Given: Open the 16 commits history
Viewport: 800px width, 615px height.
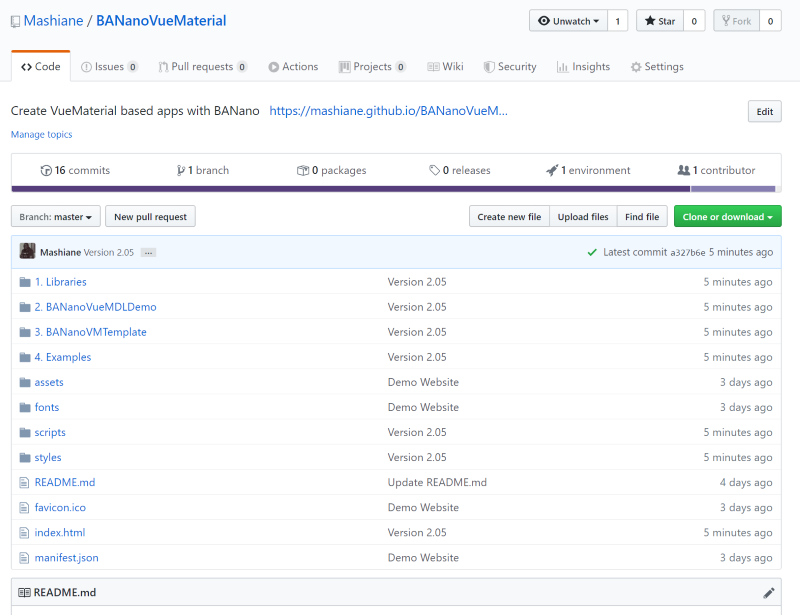Looking at the screenshot, I should [76, 170].
